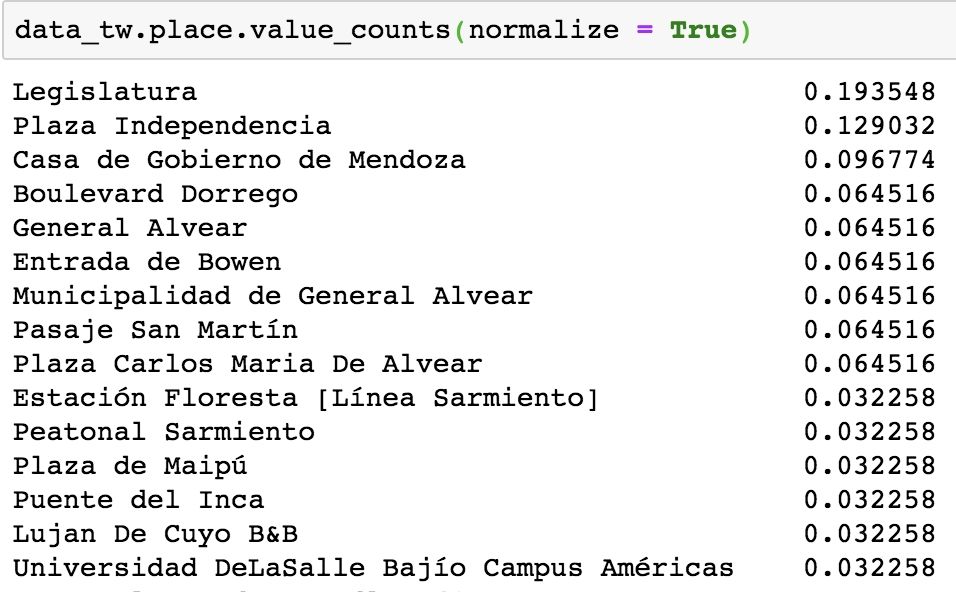Viewport: 956px width, 592px height.
Task: Click the 0.096774 value in the output
Action: pyautogui.click(x=869, y=160)
